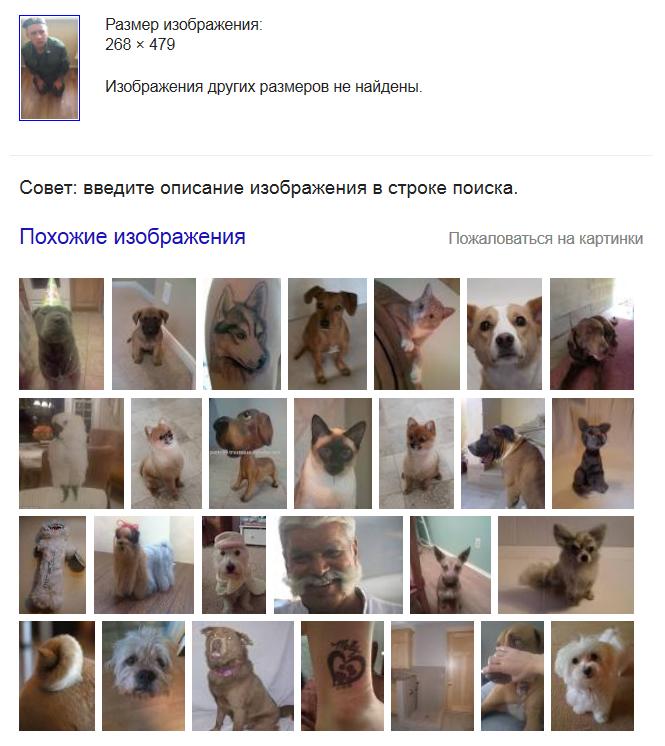Viewport: 665px width, 746px height.
Task: Open the husky tattoo drawing thumbnail
Action: (x=242, y=334)
